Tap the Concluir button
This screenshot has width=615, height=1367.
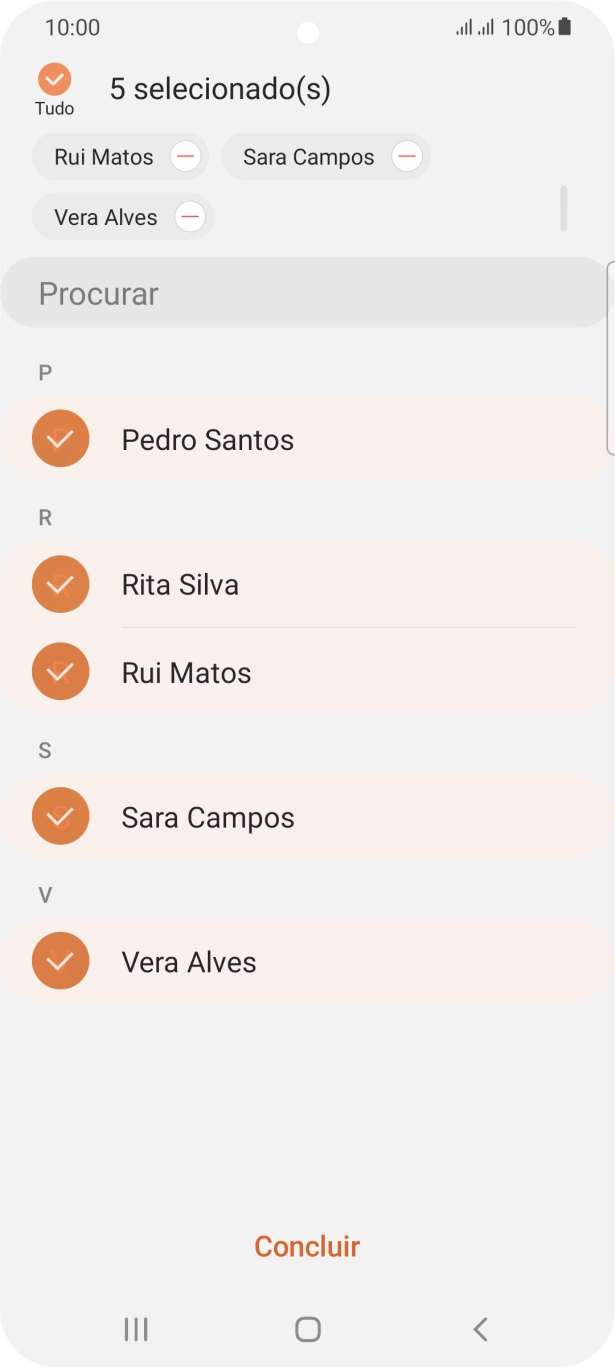(307, 1246)
